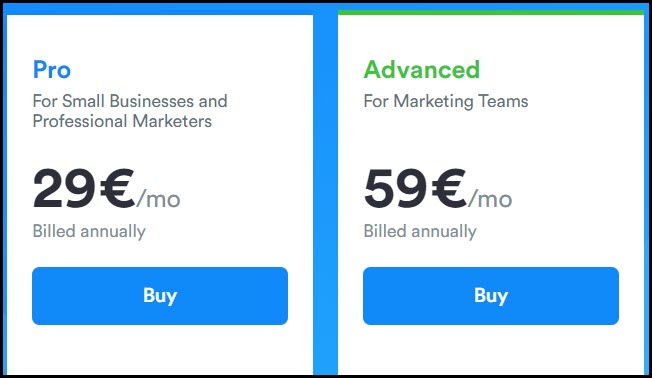Viewport: 652px width, 378px height.
Task: Click empty space below Advanced Buy button
Action: click(x=491, y=350)
